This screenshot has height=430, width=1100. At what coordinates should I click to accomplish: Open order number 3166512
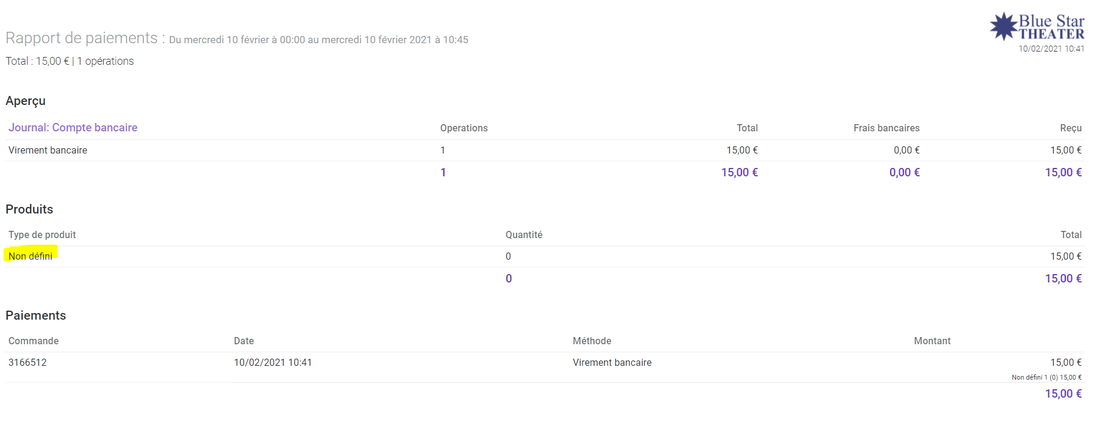[28, 362]
